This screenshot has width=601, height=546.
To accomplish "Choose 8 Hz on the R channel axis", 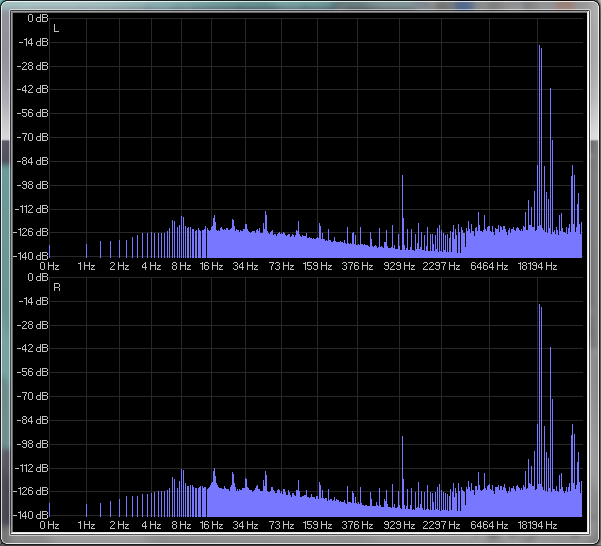I will click(x=181, y=525).
